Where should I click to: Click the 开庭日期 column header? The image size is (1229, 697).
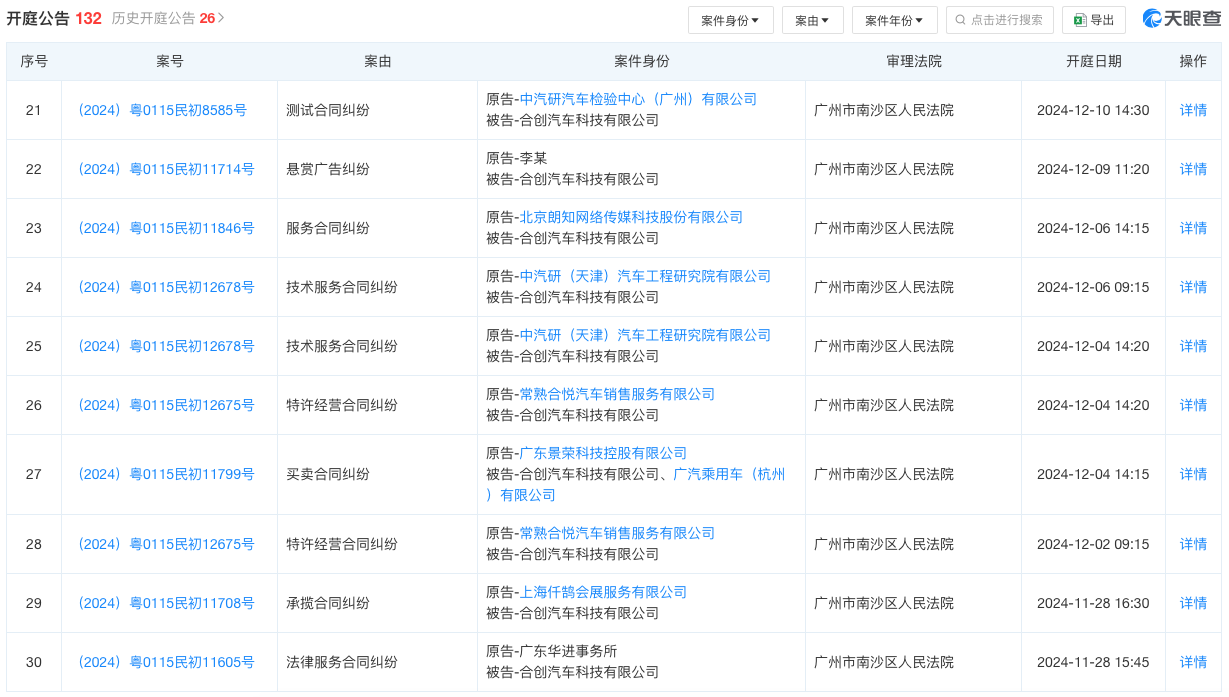[1093, 61]
